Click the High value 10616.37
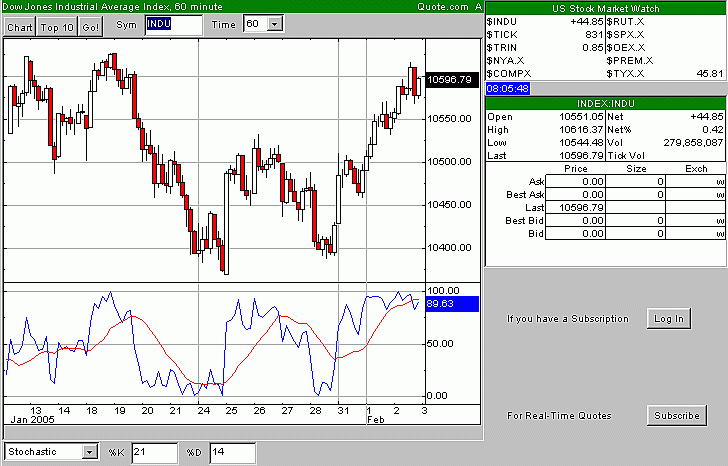The width and height of the screenshot is (728, 466). coord(581,130)
